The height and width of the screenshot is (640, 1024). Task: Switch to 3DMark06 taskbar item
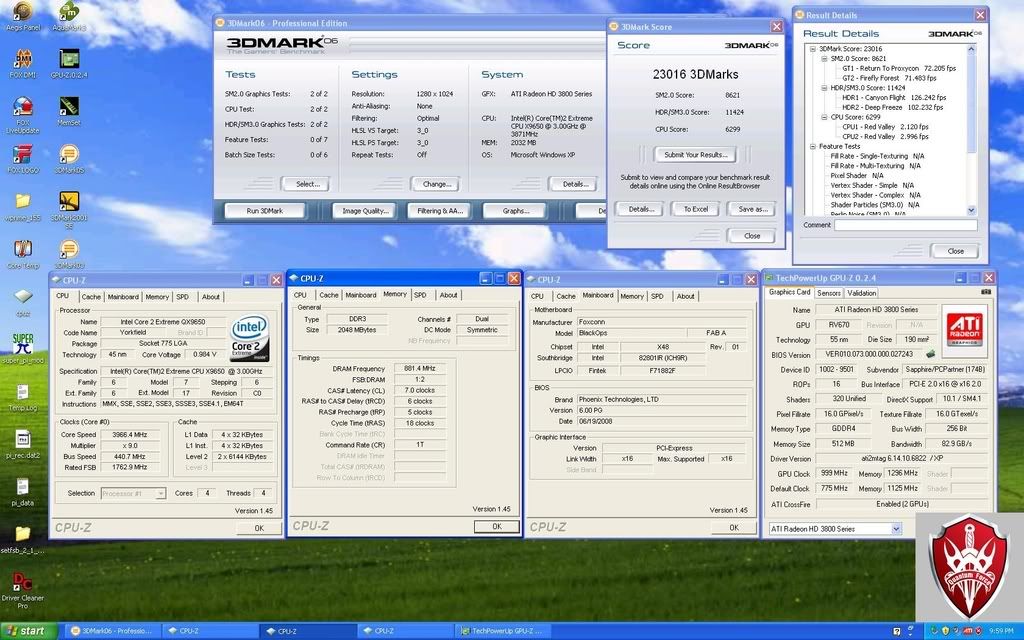click(x=112, y=631)
